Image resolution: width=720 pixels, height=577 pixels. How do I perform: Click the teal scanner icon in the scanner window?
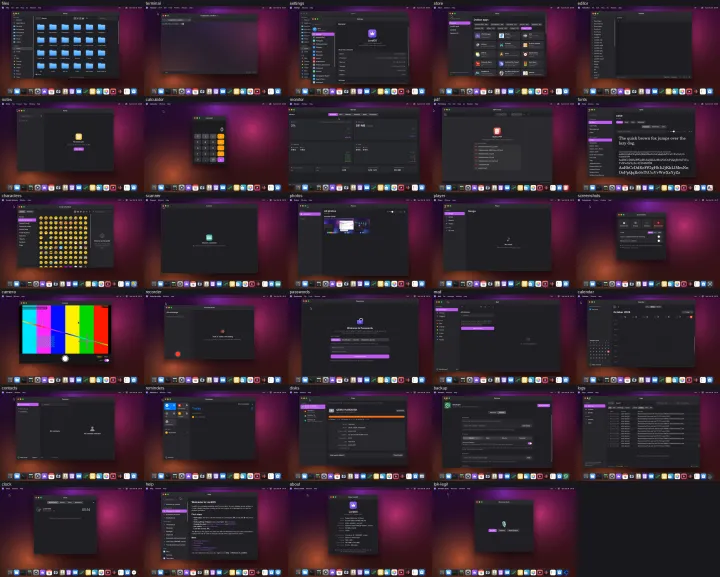pos(209,237)
